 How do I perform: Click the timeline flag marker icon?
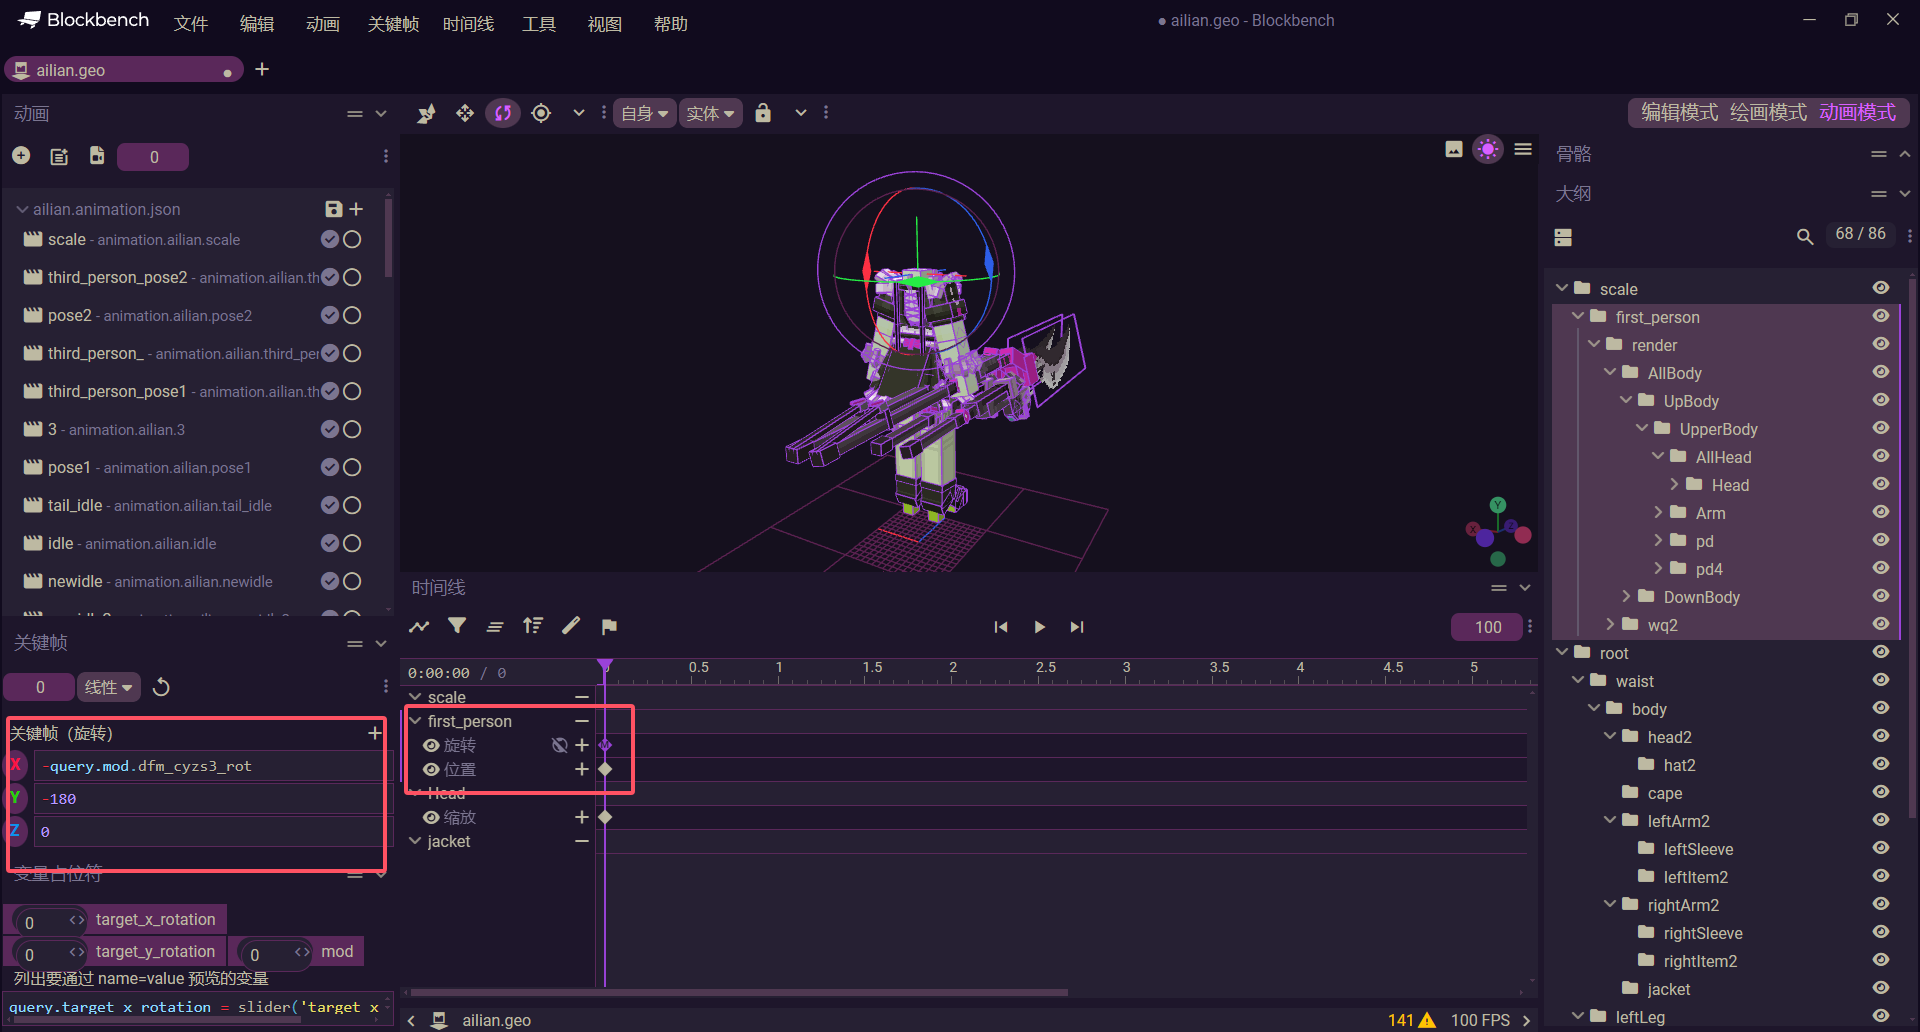pos(609,626)
